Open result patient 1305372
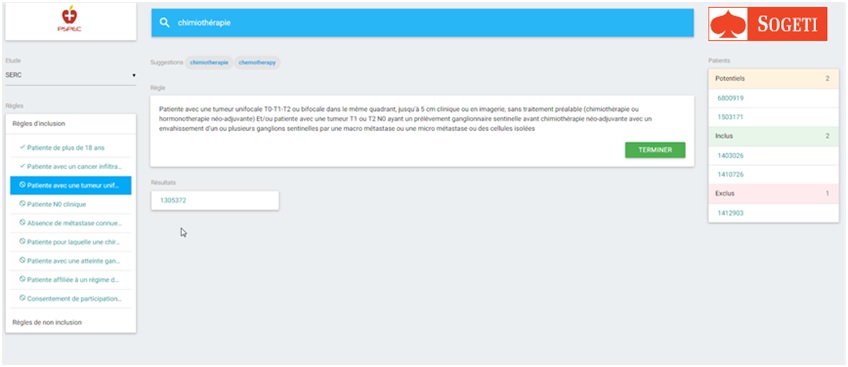This screenshot has height=367, width=848. 215,200
